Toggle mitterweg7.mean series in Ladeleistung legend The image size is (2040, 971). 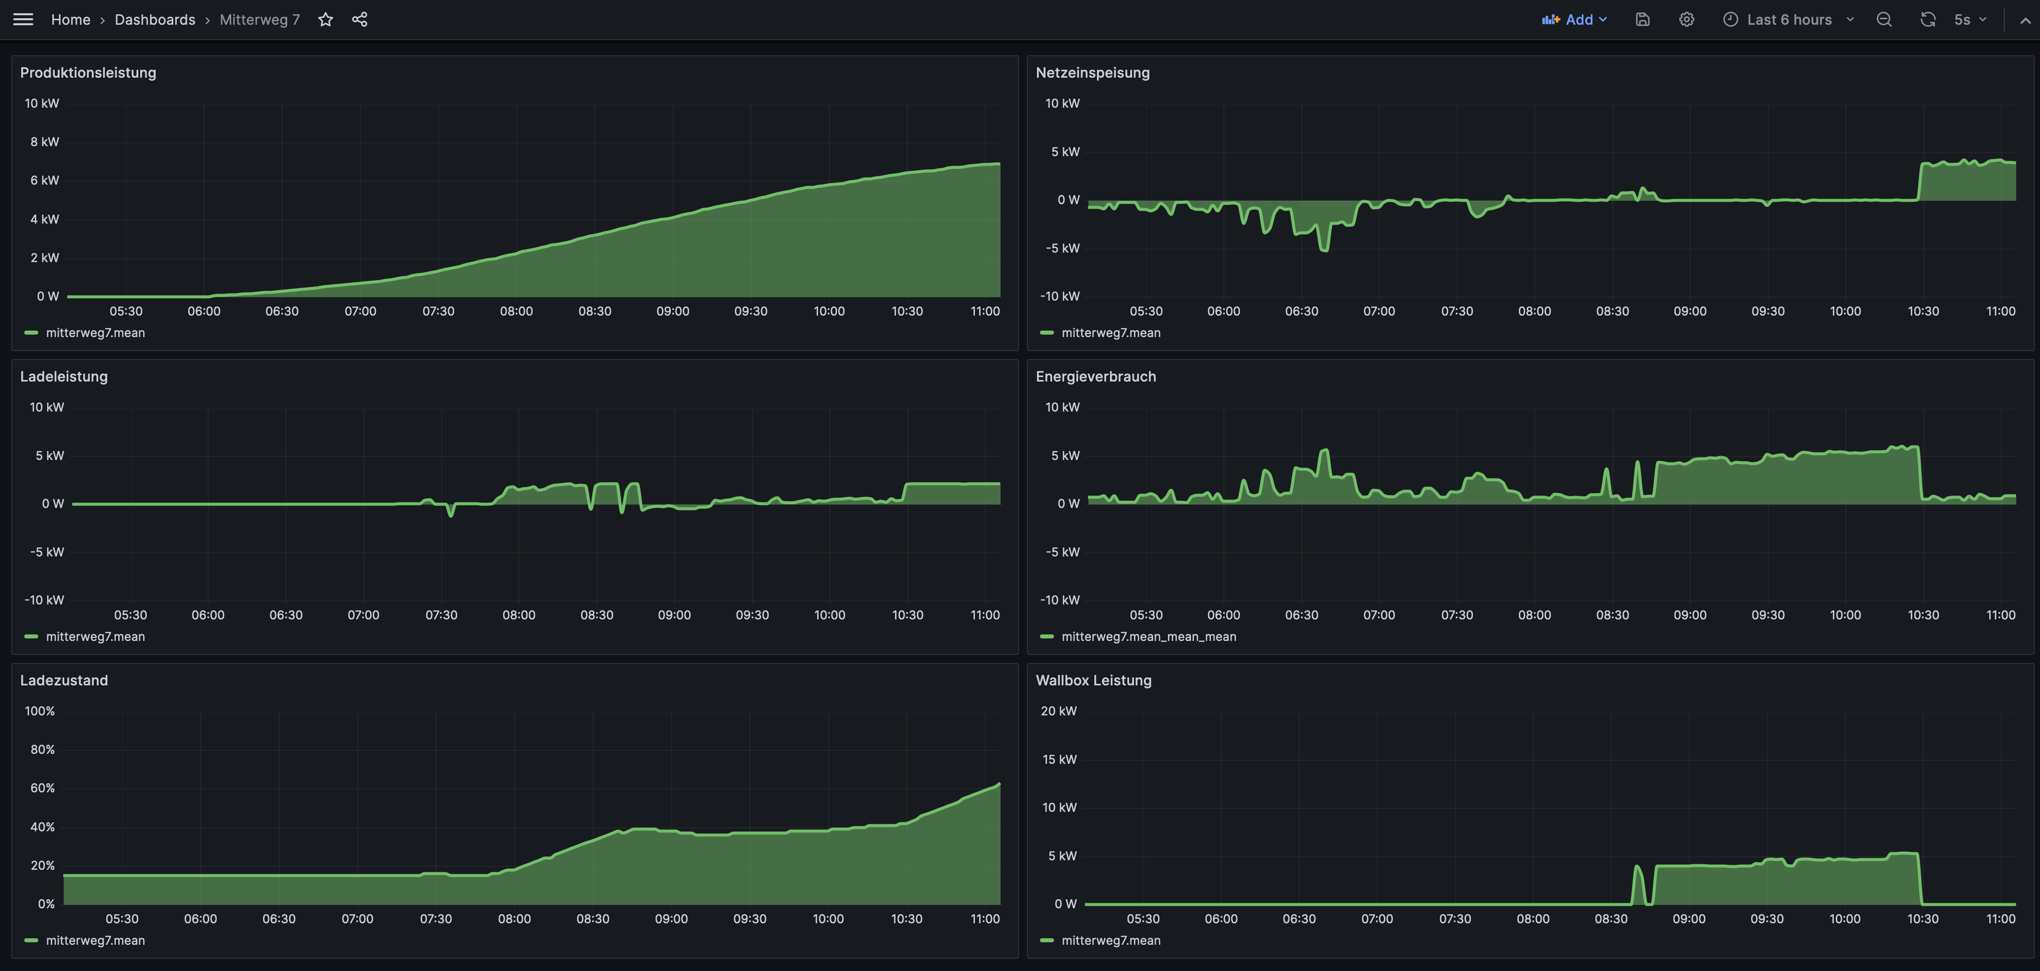(95, 637)
